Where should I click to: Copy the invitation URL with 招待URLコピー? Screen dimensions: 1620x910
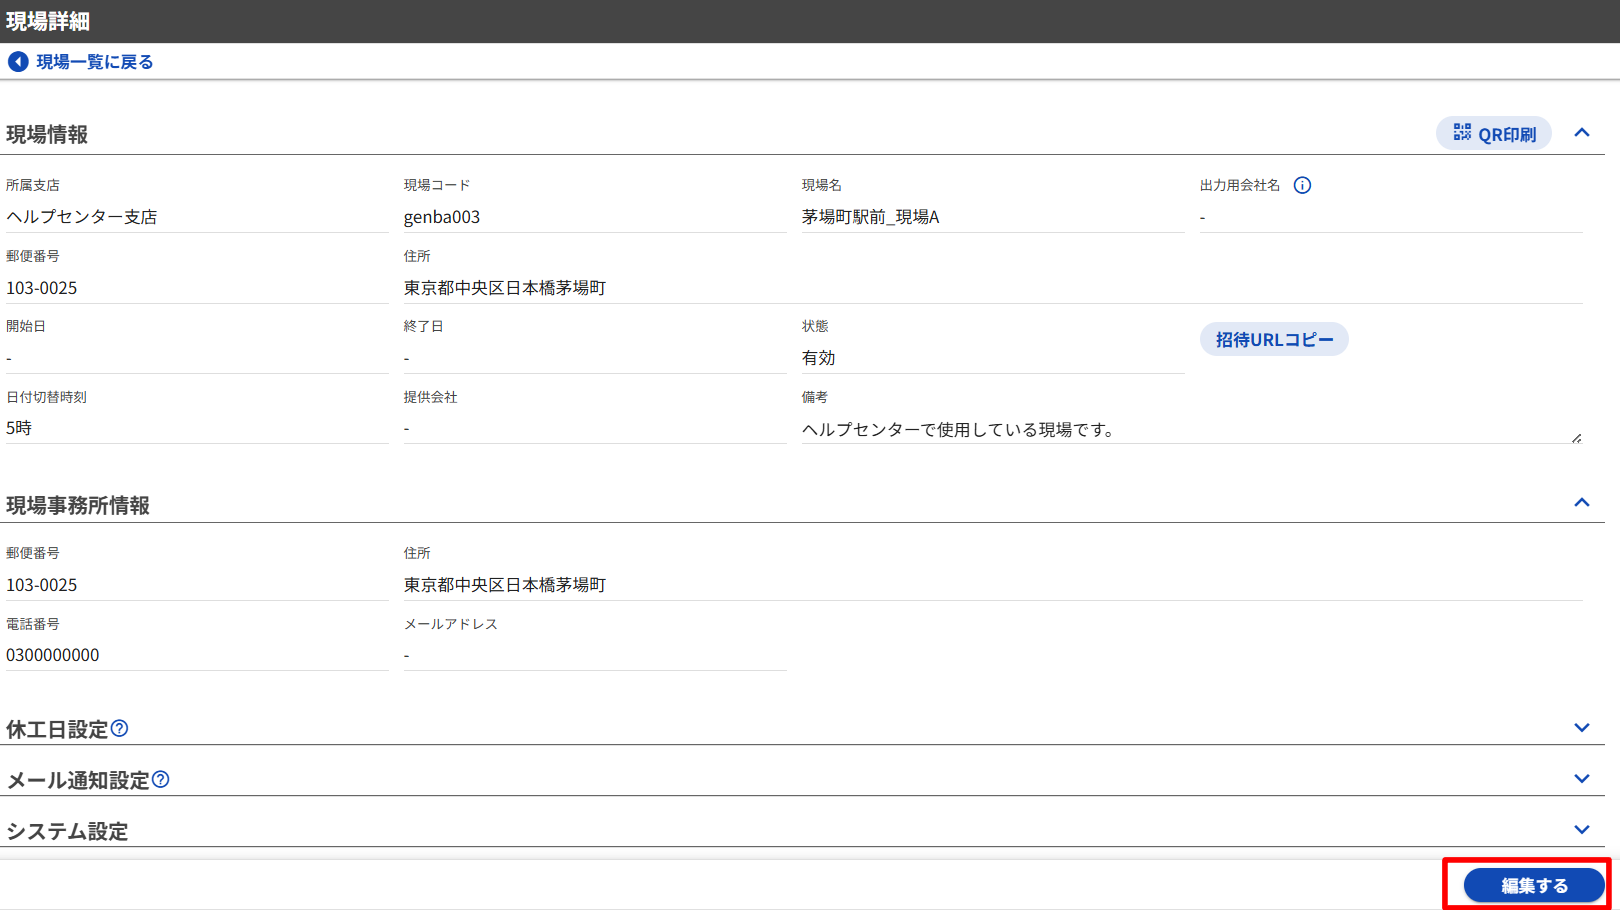(1273, 340)
